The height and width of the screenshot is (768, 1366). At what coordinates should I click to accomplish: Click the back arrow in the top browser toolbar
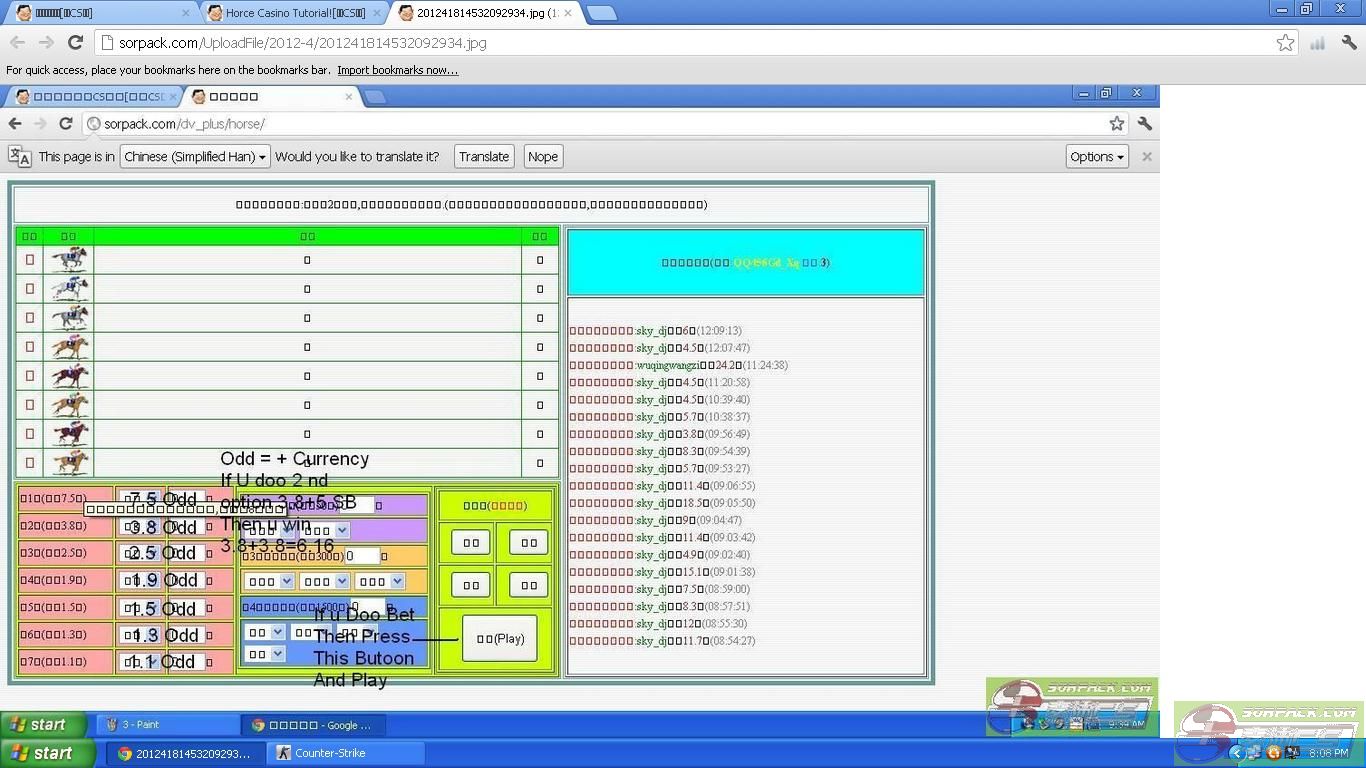pos(17,42)
